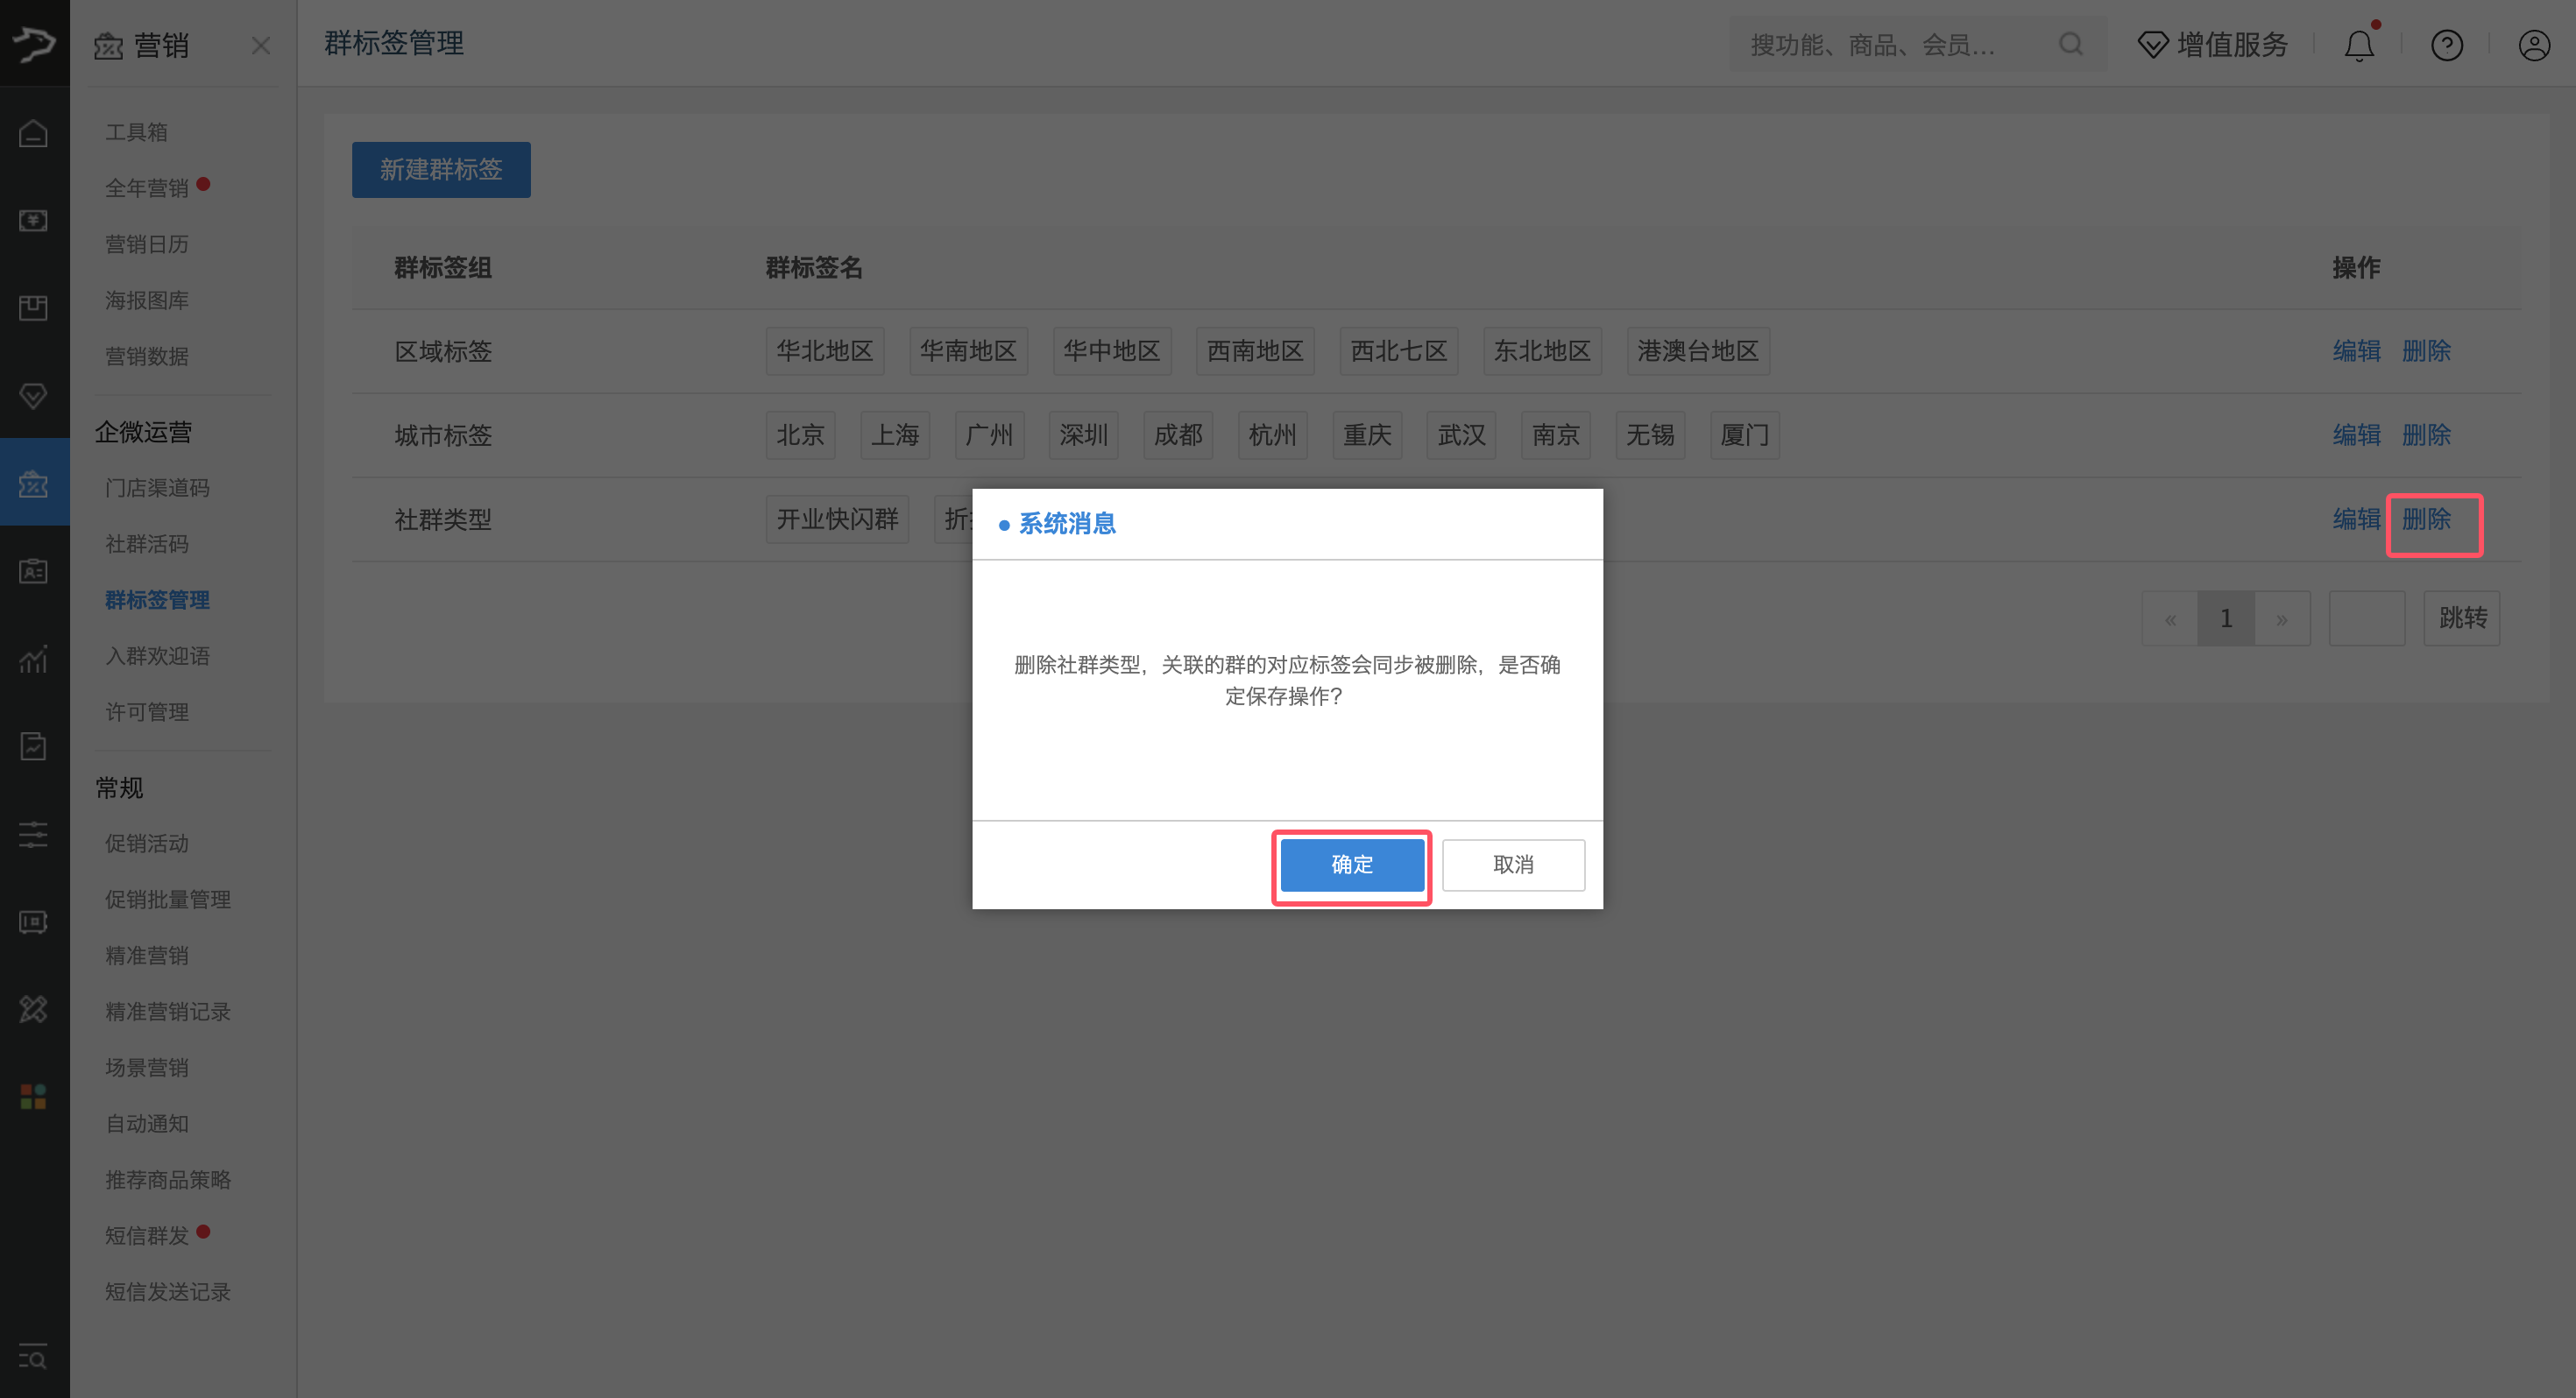Select the home icon in the left sidebar
The image size is (2576, 1398).
pos(33,131)
